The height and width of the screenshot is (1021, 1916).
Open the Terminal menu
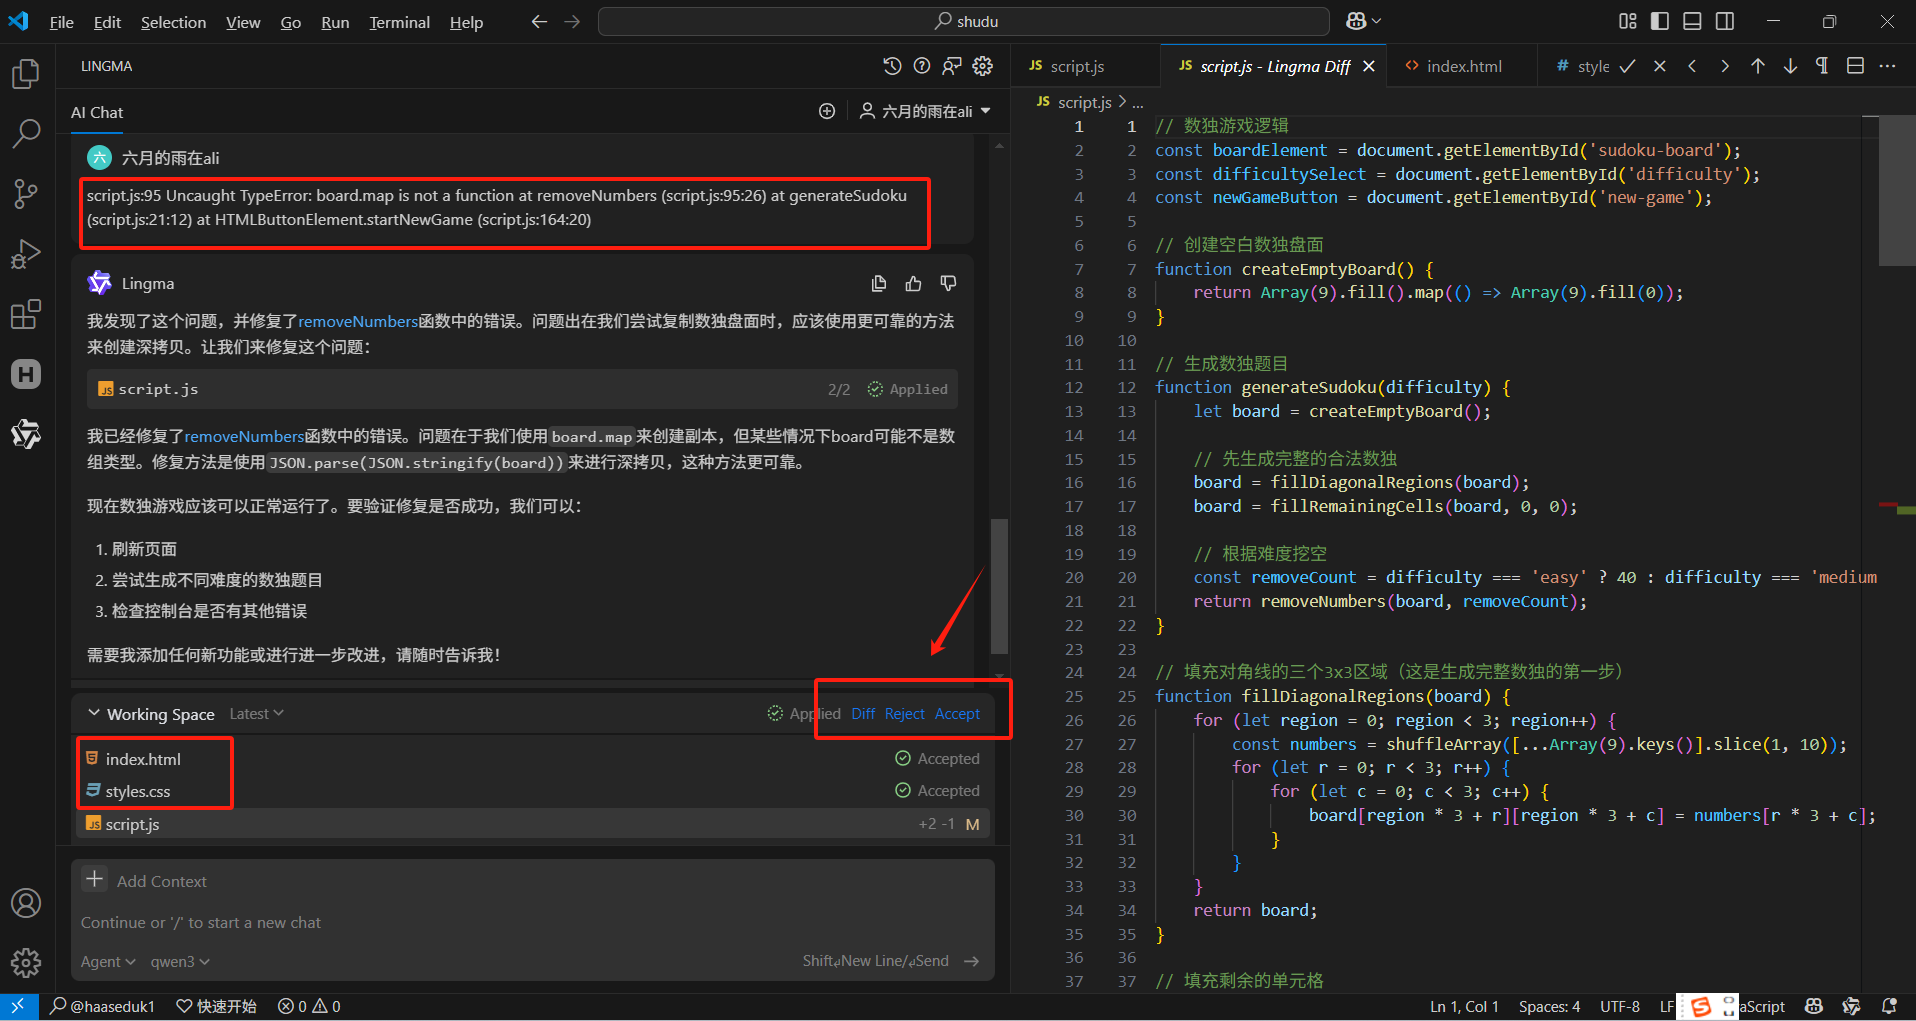pos(399,21)
